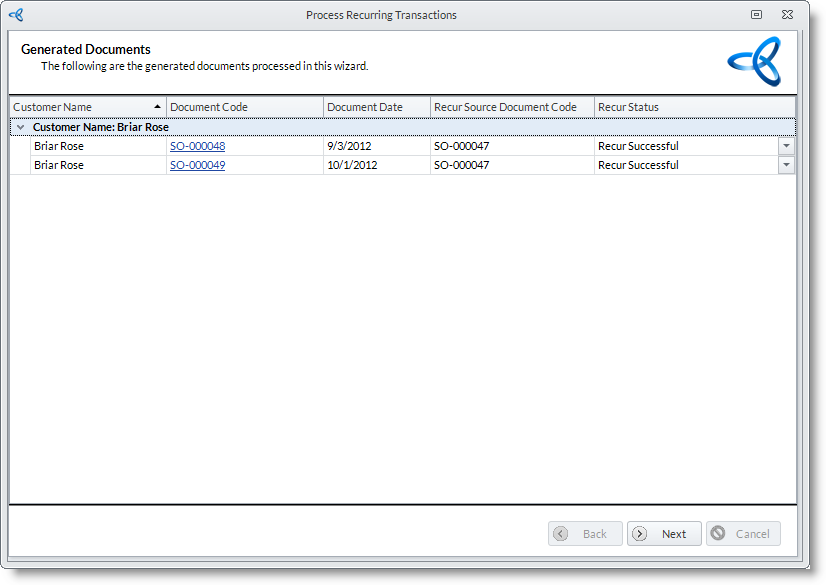This screenshot has height=585, width=826.
Task: Click Briar Rose name in SO-000048 row
Action: tap(59, 146)
